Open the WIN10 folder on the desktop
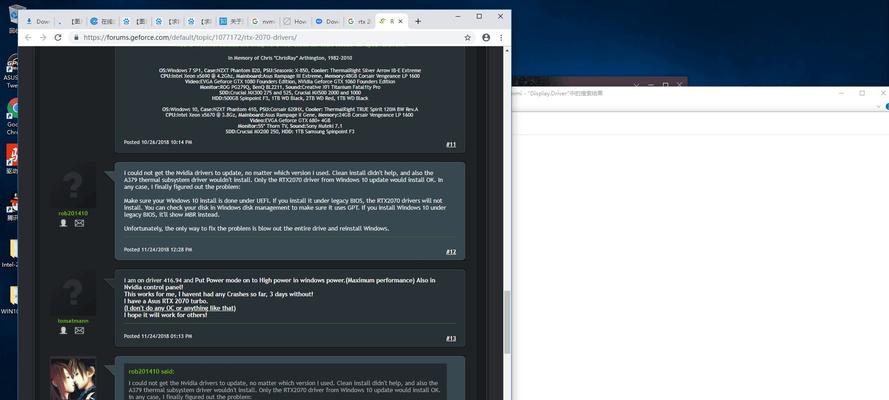Screen dimensions: 889x400 [x=11, y=300]
